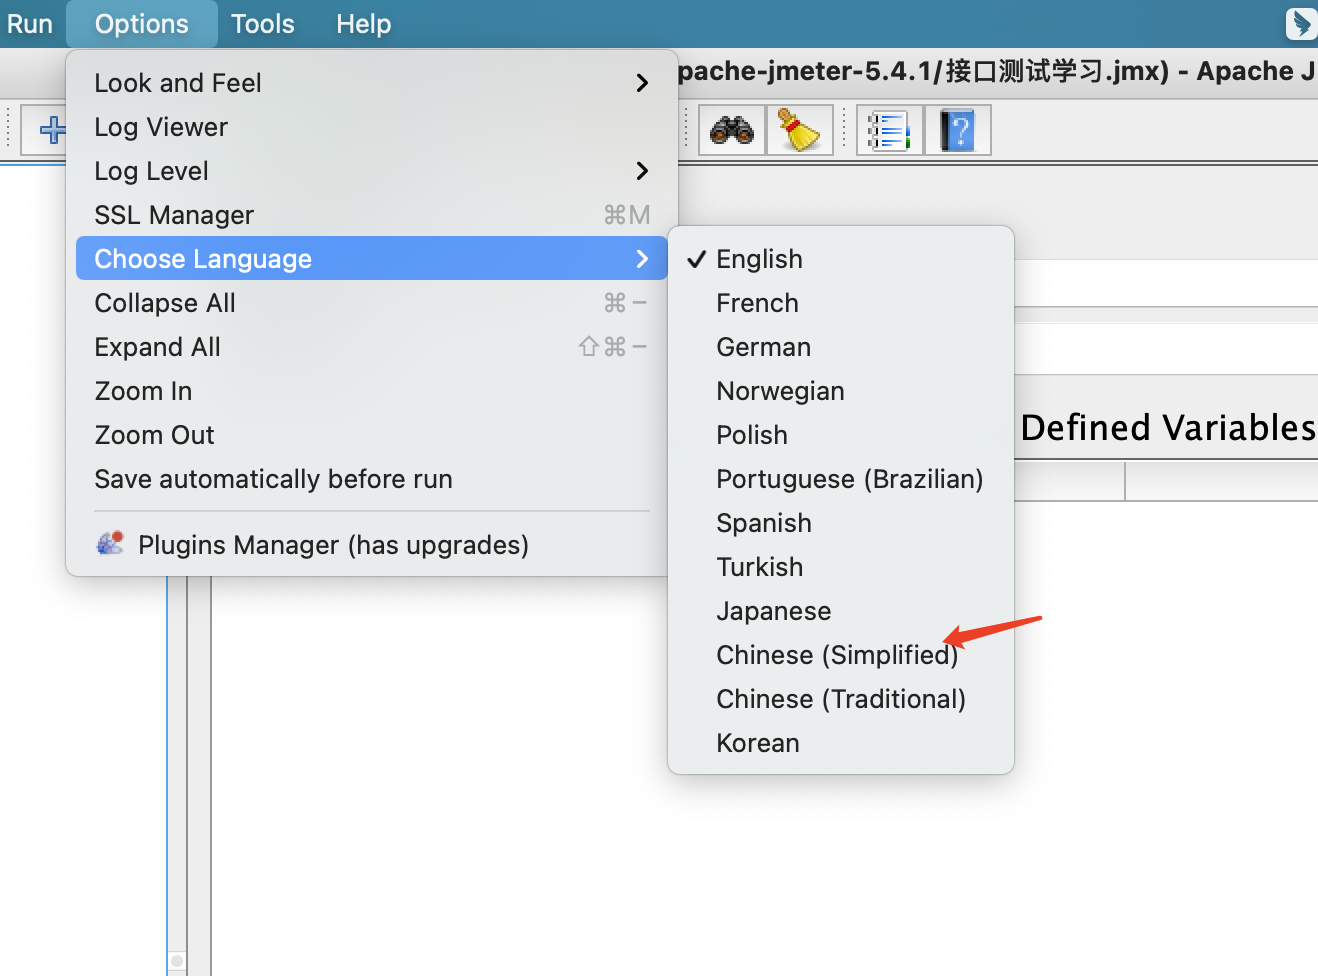
Task: Click the binoculars Search toolbar icon
Action: [732, 130]
